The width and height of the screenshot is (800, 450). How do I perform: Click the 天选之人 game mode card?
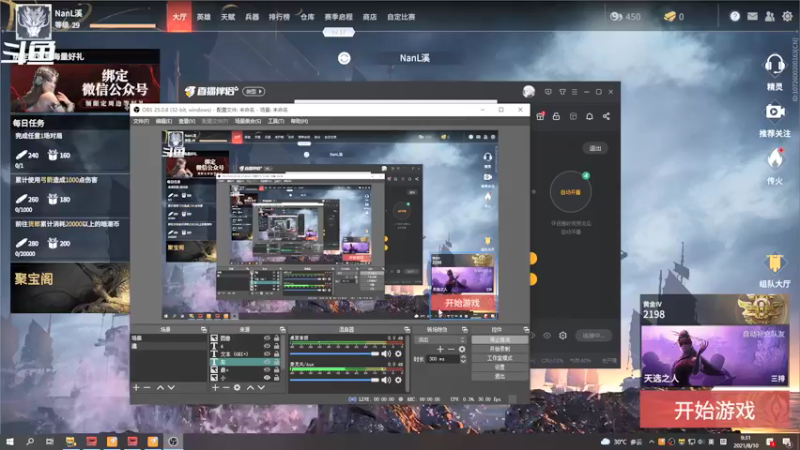click(714, 356)
